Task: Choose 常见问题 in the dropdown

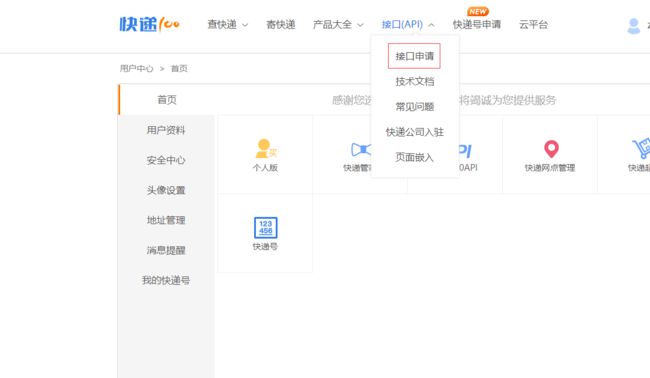Action: 415,107
